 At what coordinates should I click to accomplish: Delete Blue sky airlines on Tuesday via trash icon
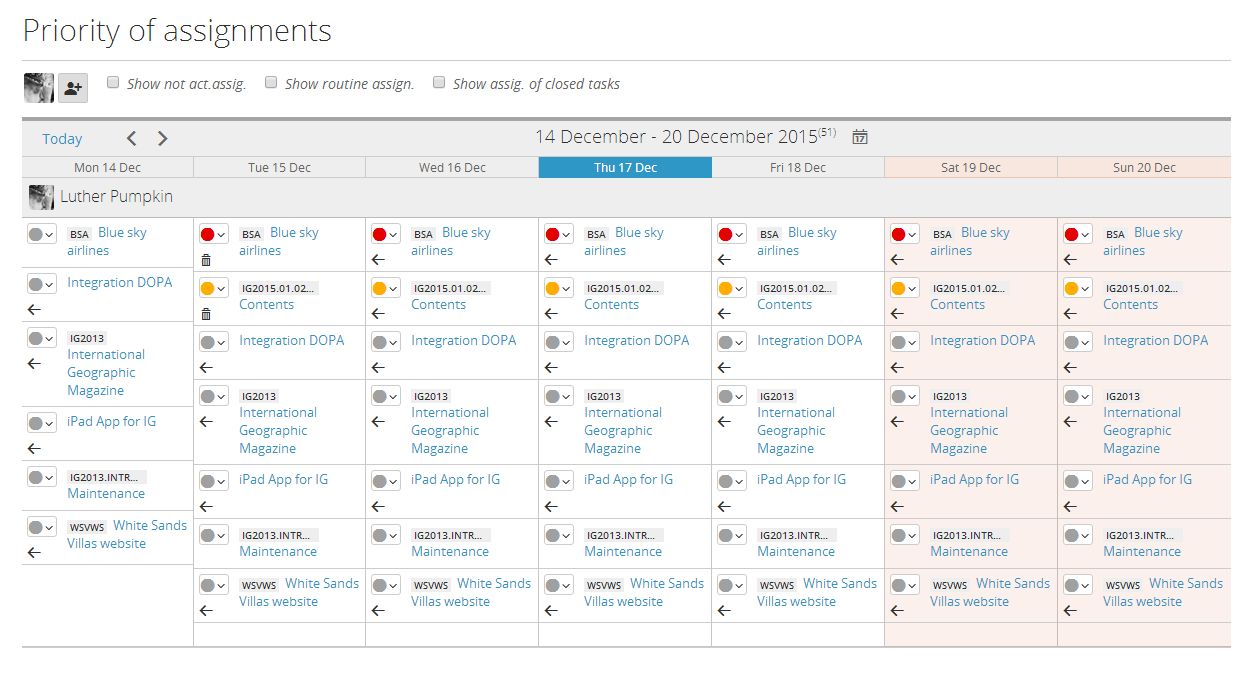tap(206, 260)
